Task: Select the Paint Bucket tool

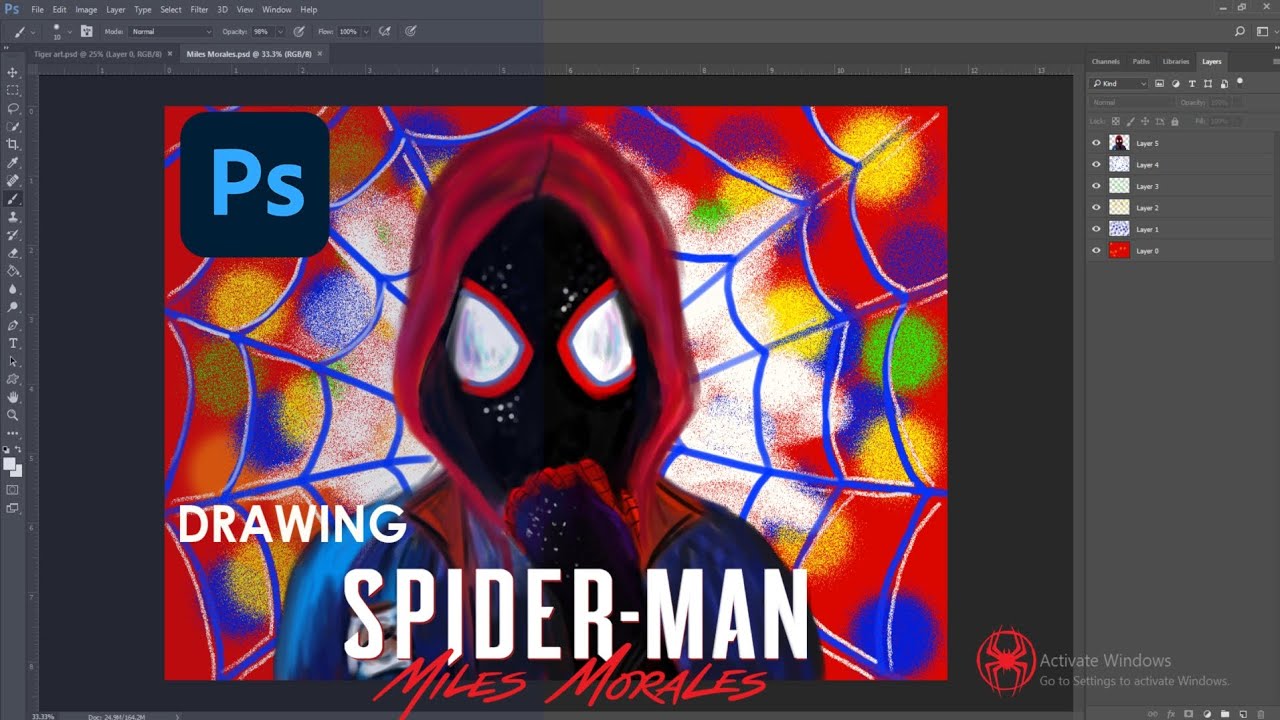Action: (x=13, y=270)
